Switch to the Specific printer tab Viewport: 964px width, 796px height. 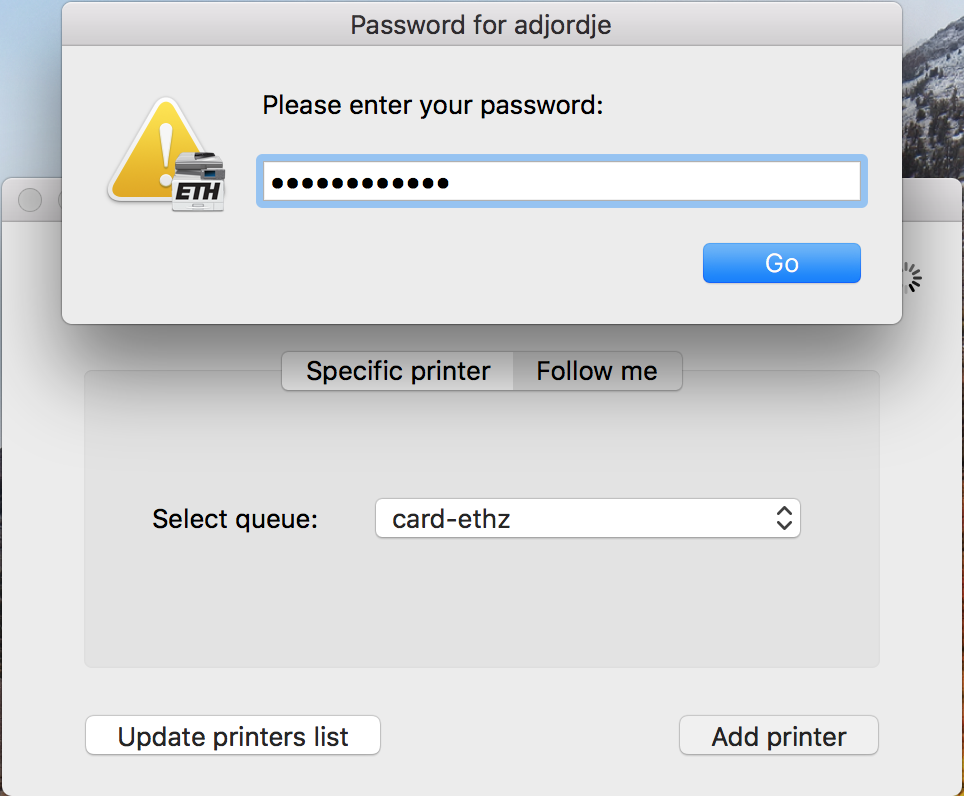point(398,371)
